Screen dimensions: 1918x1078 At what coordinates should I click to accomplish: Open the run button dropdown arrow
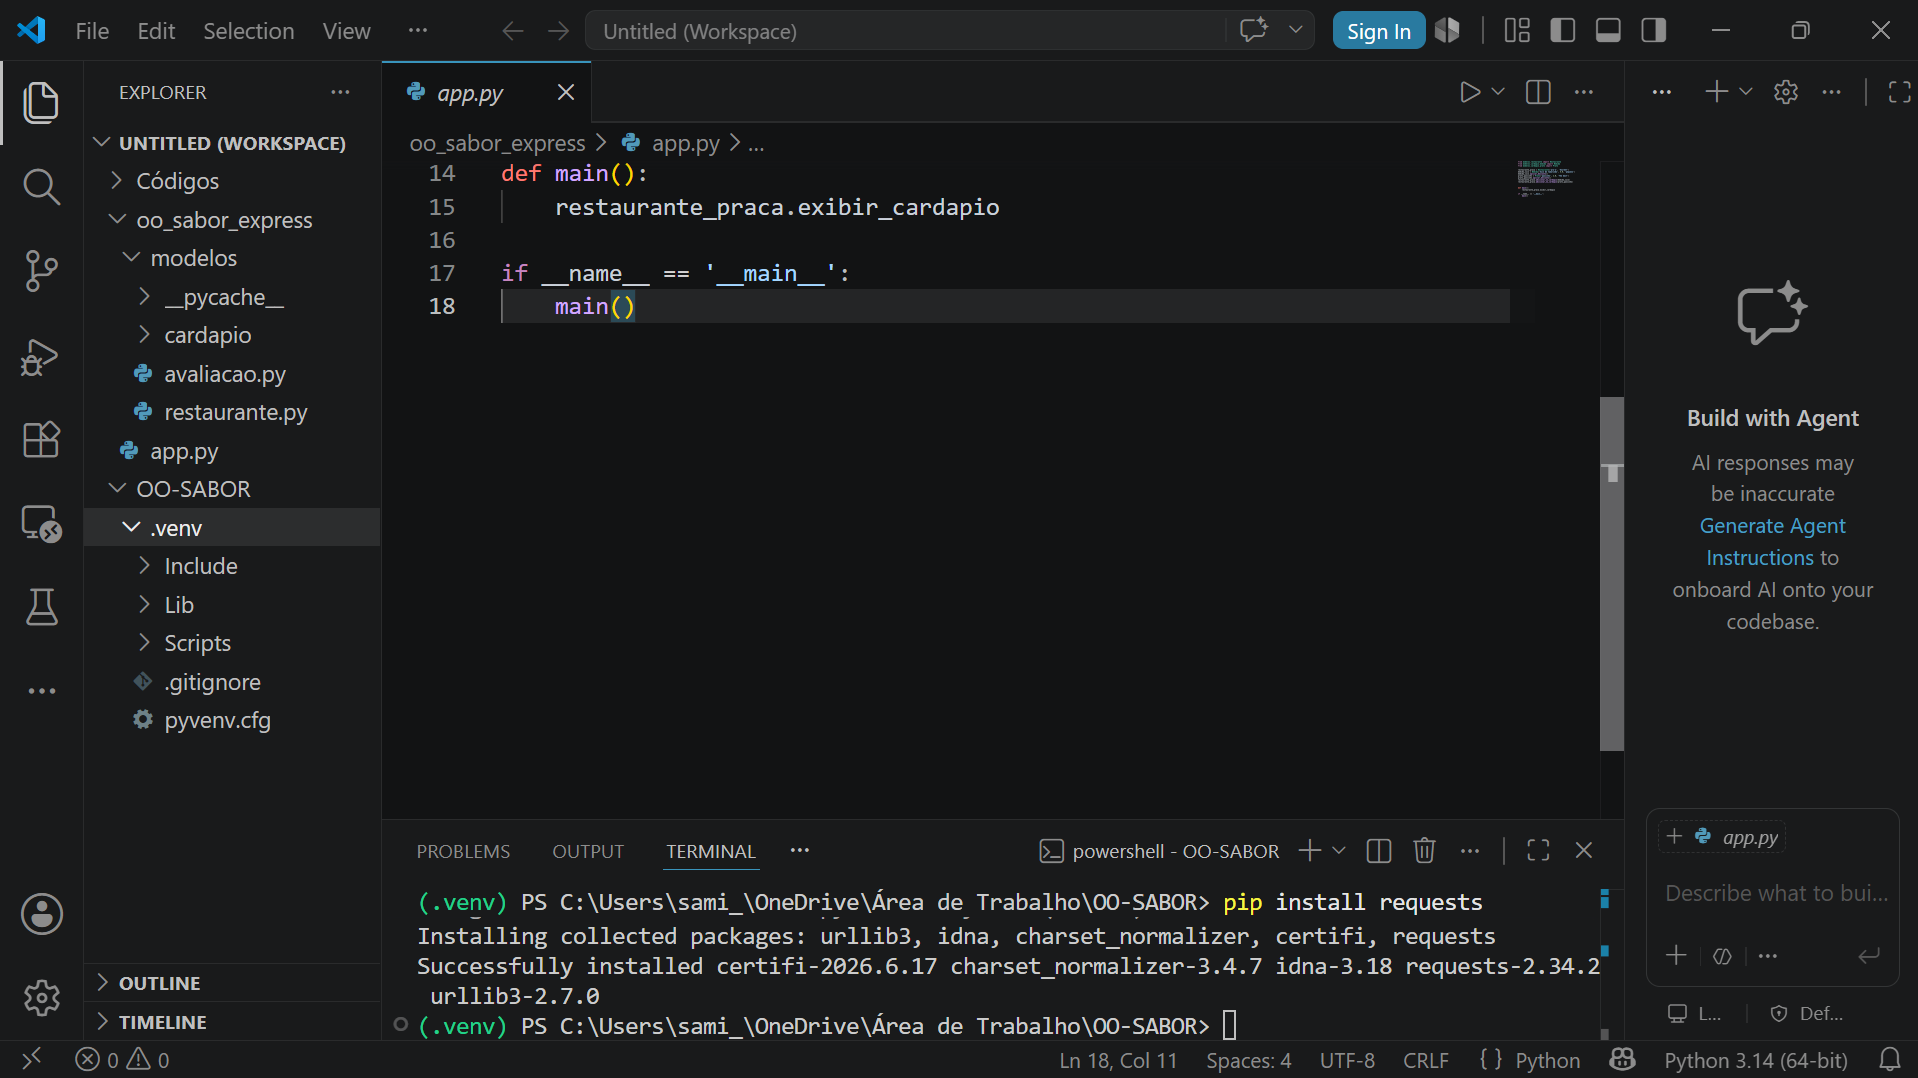click(x=1498, y=92)
